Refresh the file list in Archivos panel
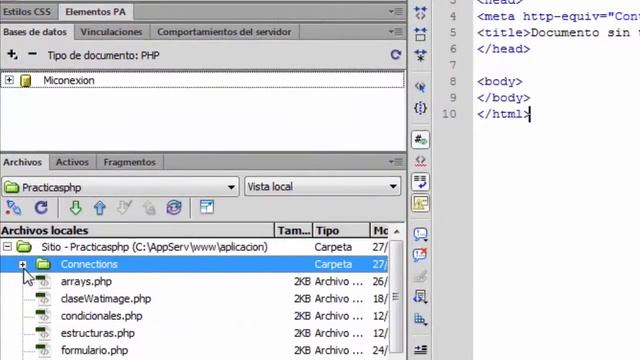Image resolution: width=640 pixels, height=360 pixels. click(41, 208)
